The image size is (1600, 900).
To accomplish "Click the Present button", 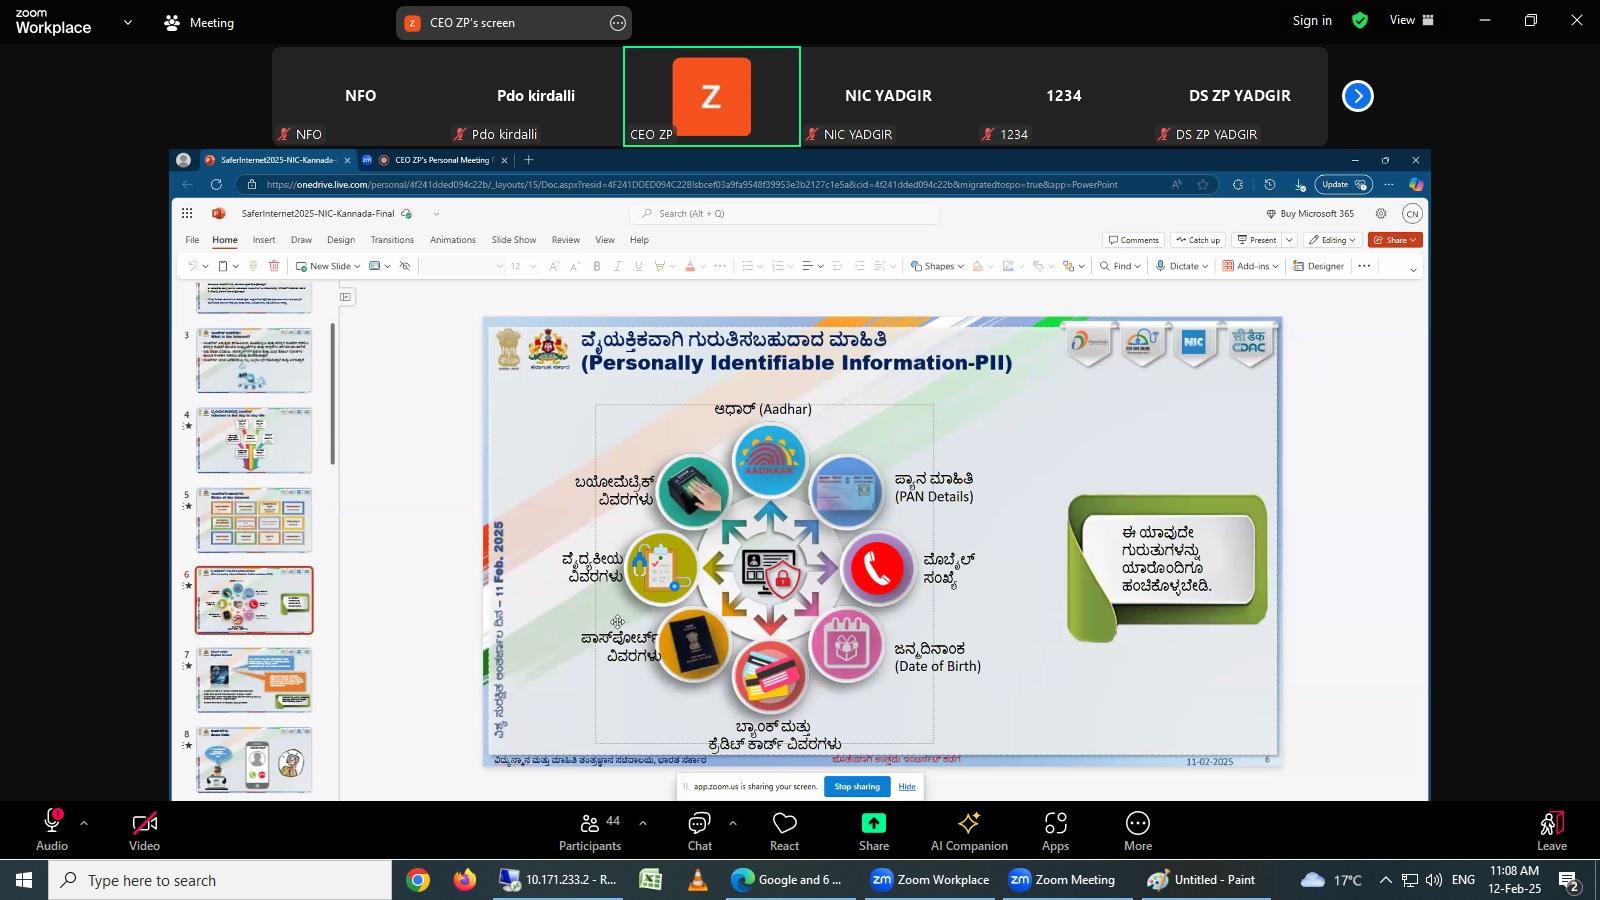I will 1256,240.
